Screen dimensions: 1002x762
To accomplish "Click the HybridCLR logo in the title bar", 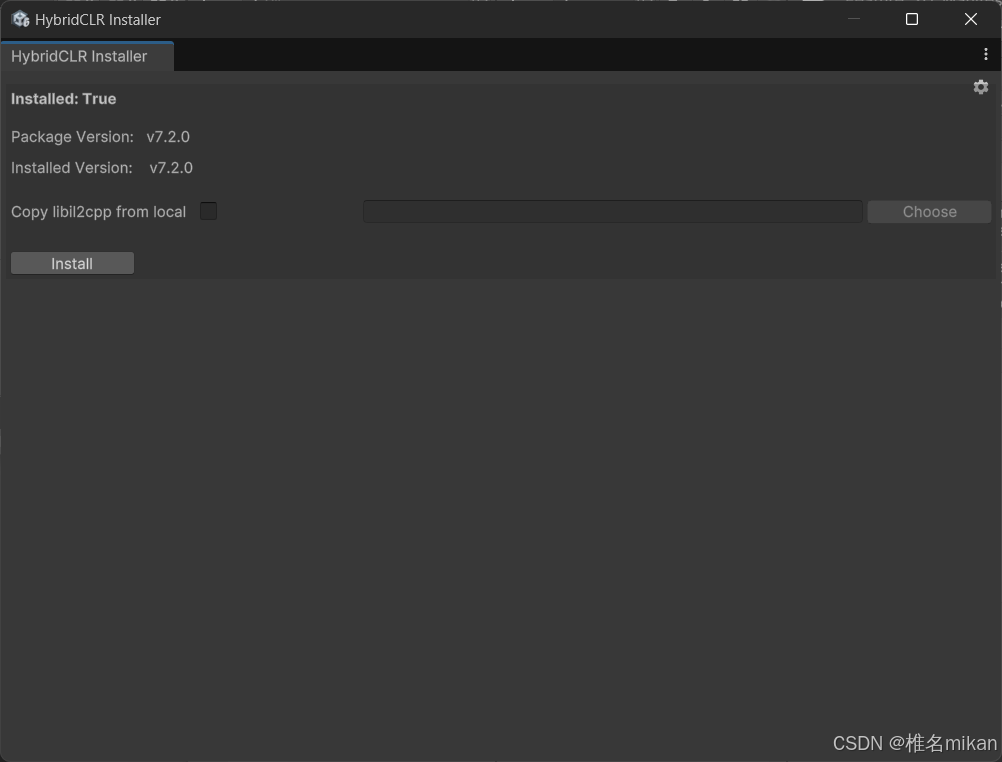I will [x=20, y=18].
